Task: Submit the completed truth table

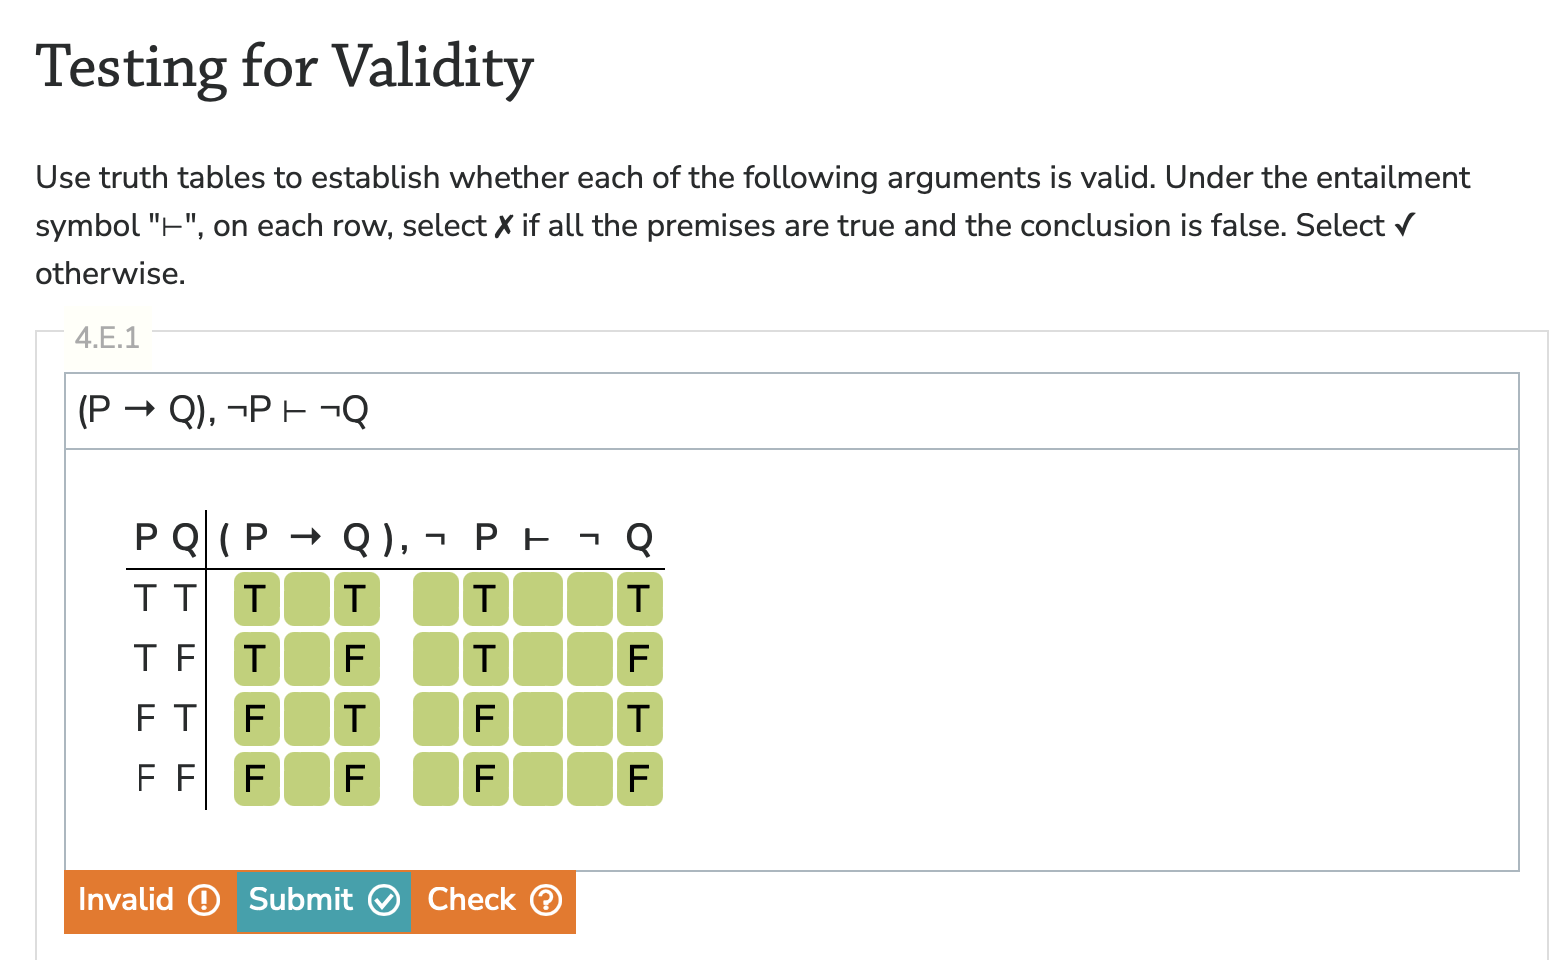Action: point(323,900)
